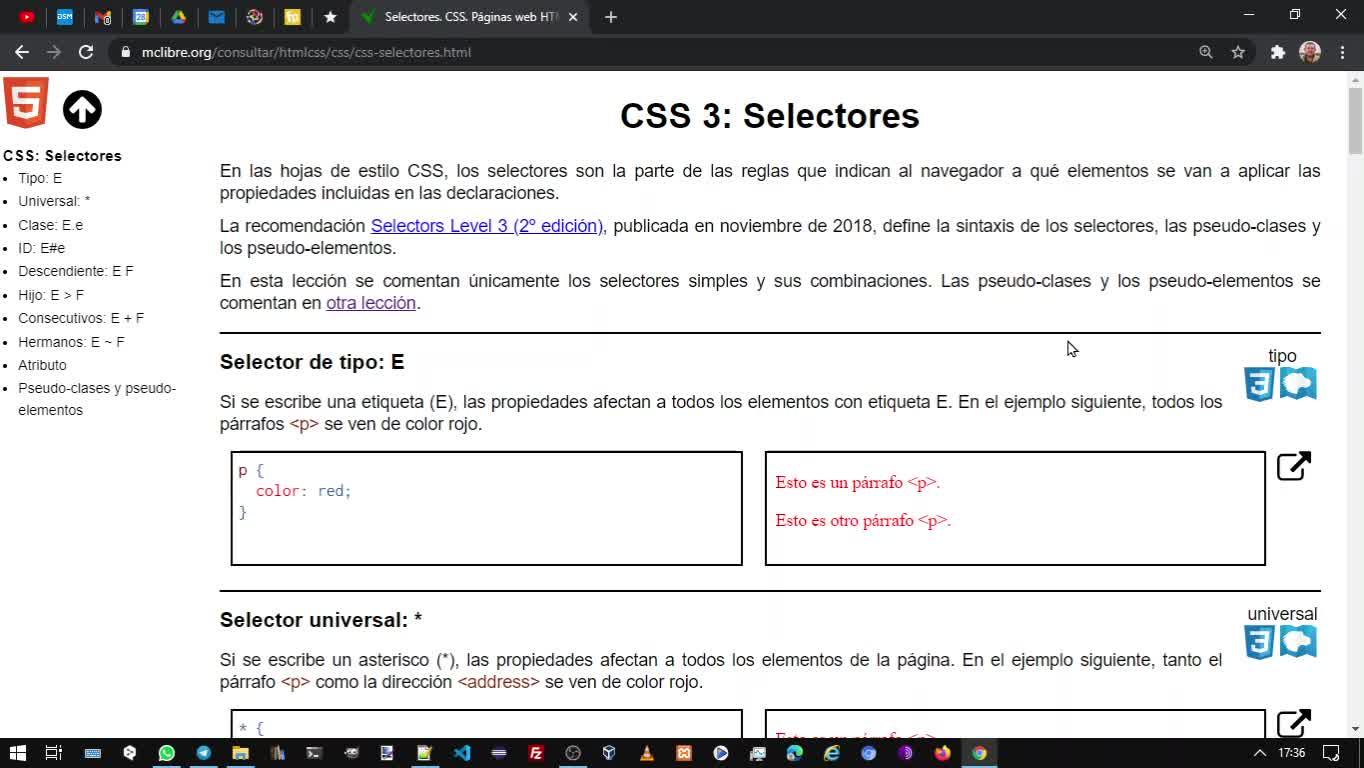Click the 'CSS 3: Selectores' page title

pos(770,115)
